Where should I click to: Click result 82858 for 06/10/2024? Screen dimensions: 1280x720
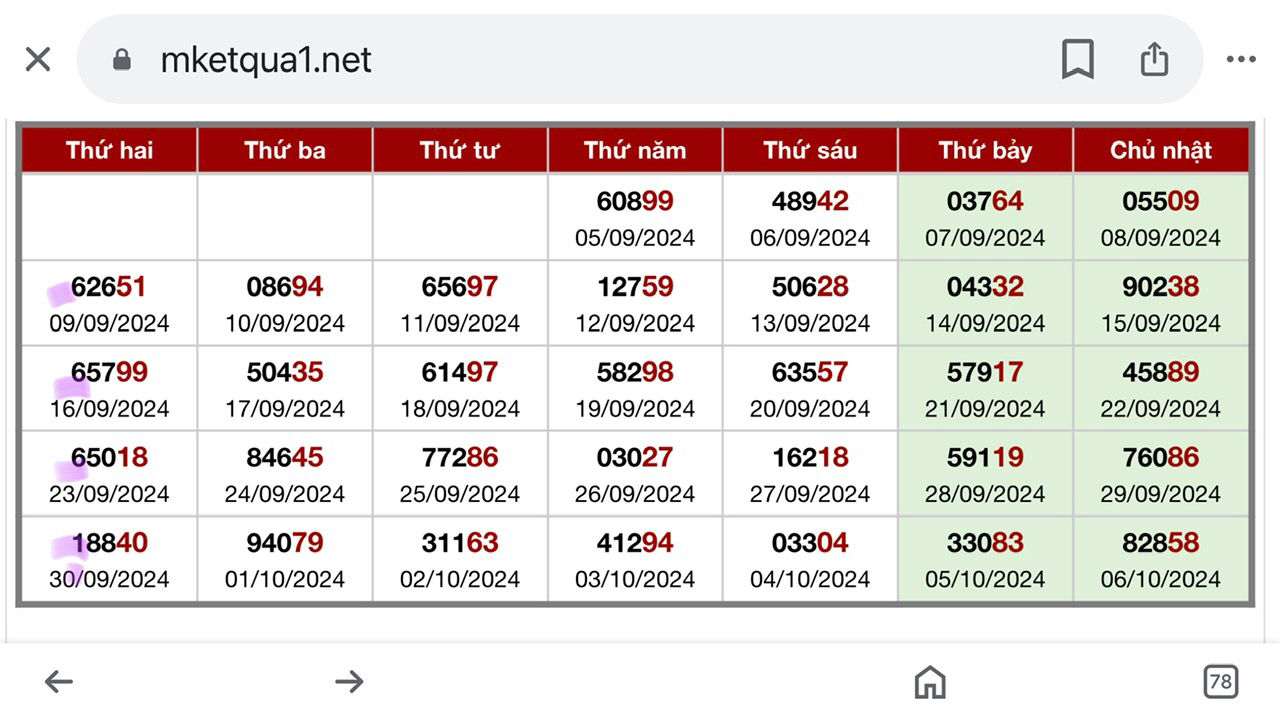pyautogui.click(x=1161, y=559)
